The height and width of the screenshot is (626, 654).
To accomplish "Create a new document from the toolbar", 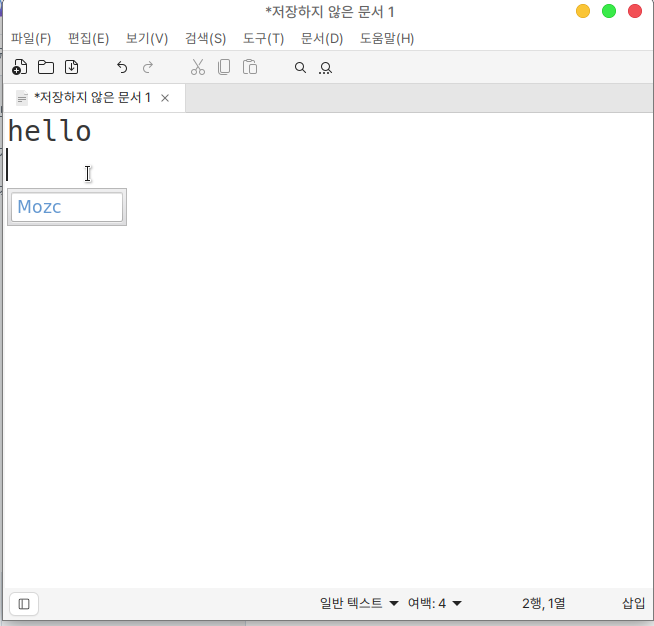I will 19,68.
